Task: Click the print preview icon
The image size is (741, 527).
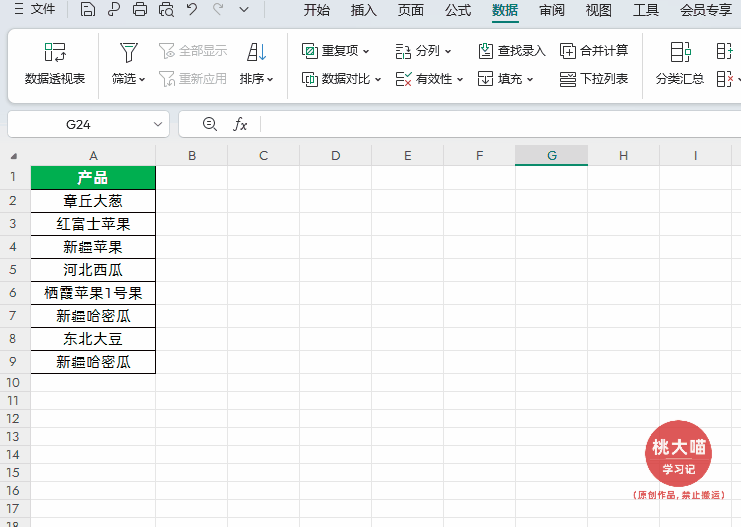Action: (166, 9)
